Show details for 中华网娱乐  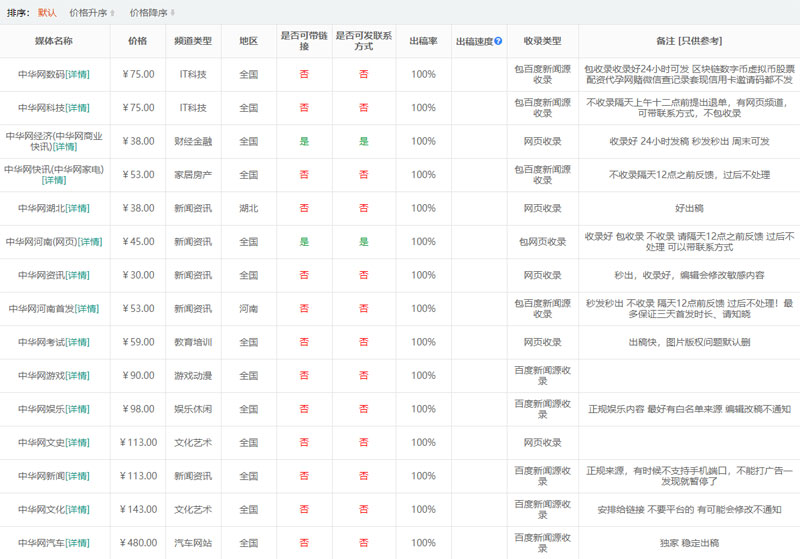point(77,409)
